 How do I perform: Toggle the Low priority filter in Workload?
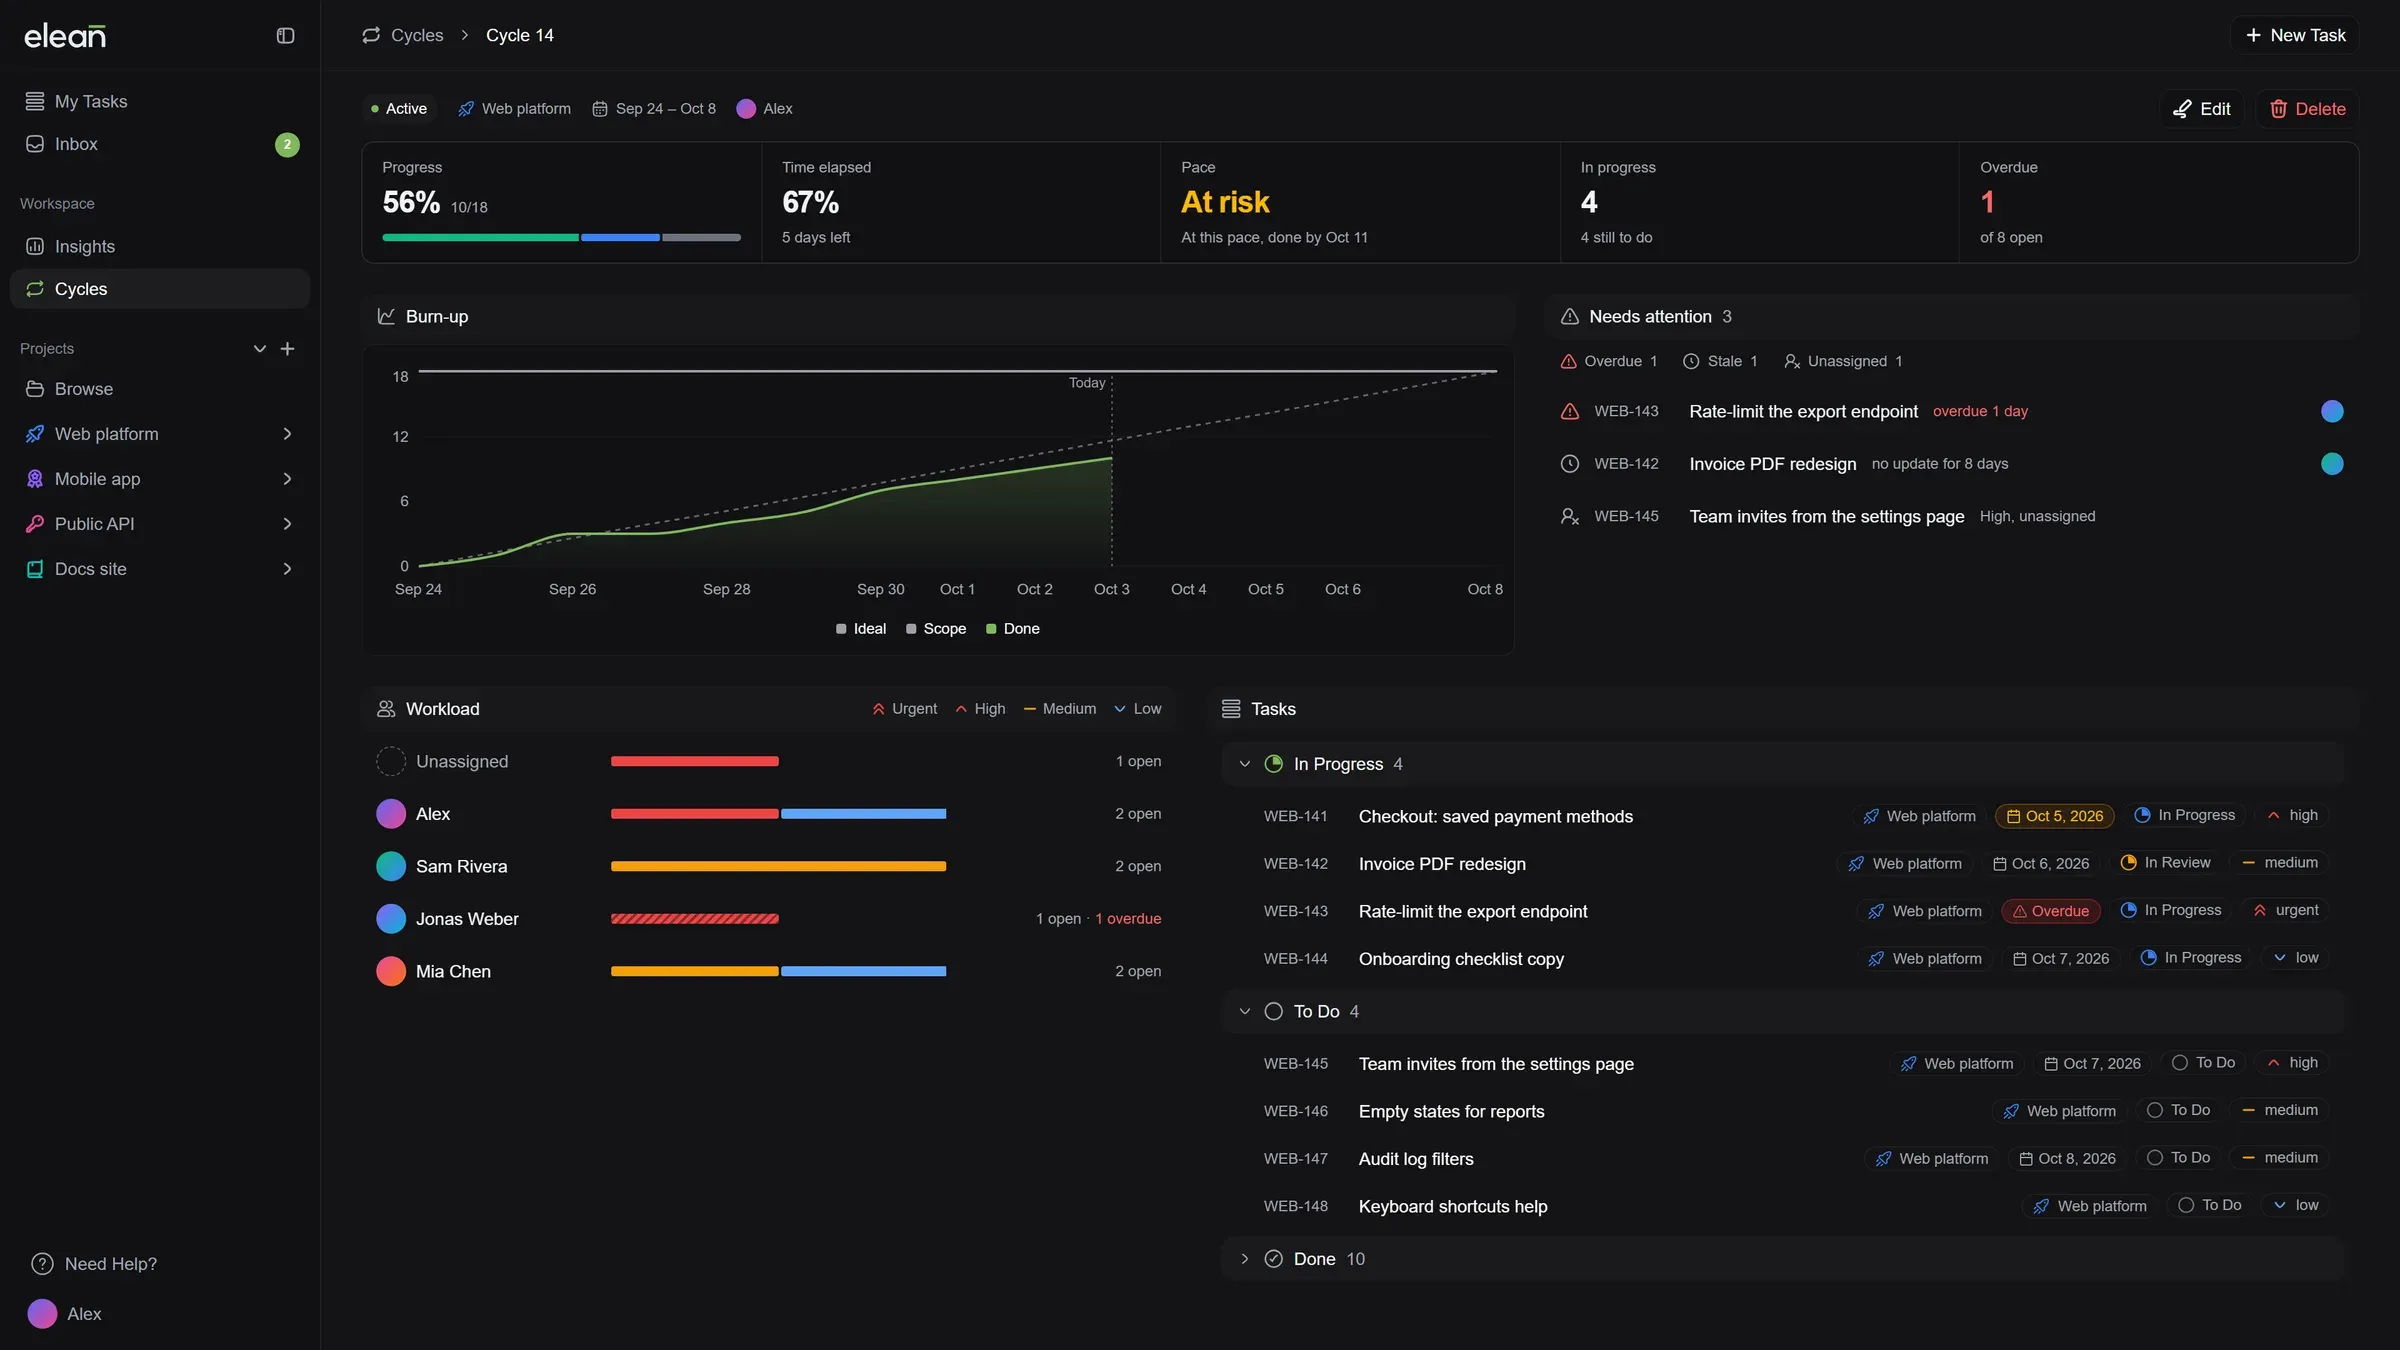(1138, 709)
